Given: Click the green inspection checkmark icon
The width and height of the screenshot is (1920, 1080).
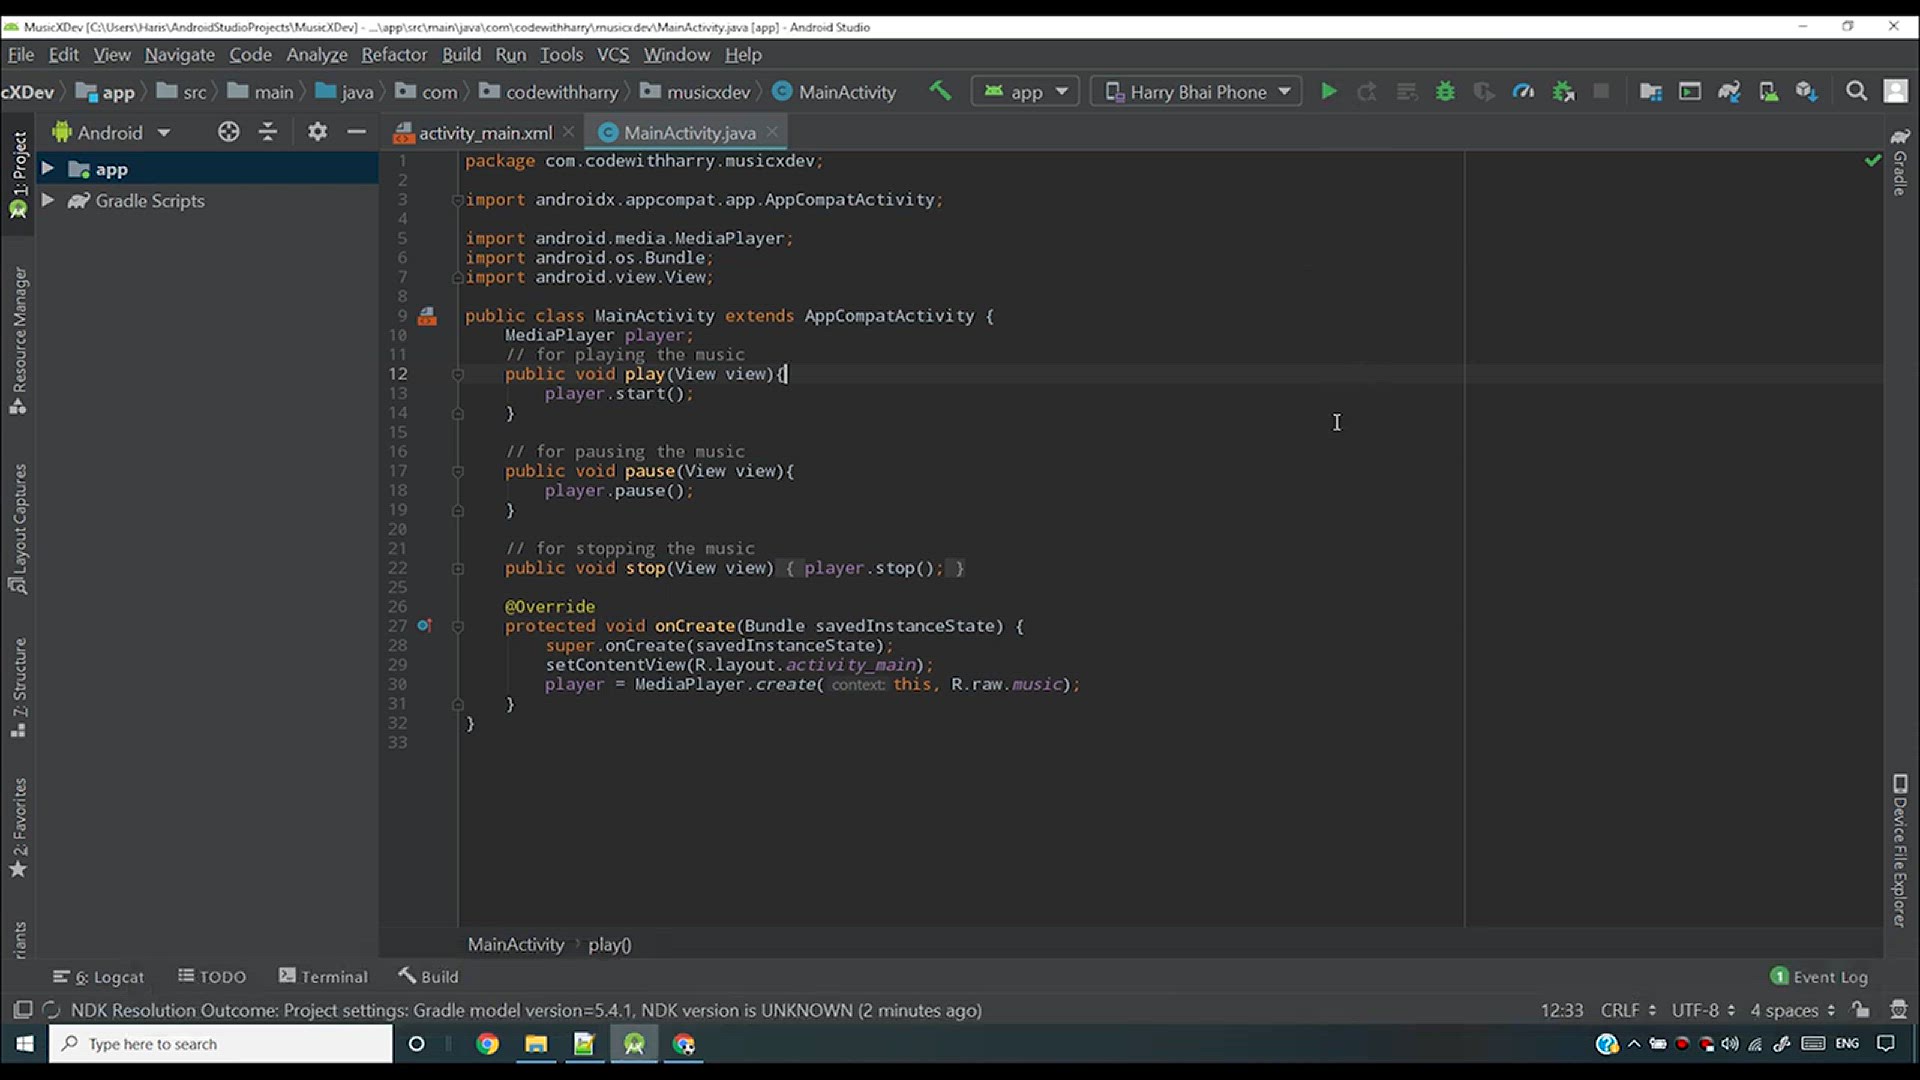Looking at the screenshot, I should (x=1872, y=160).
